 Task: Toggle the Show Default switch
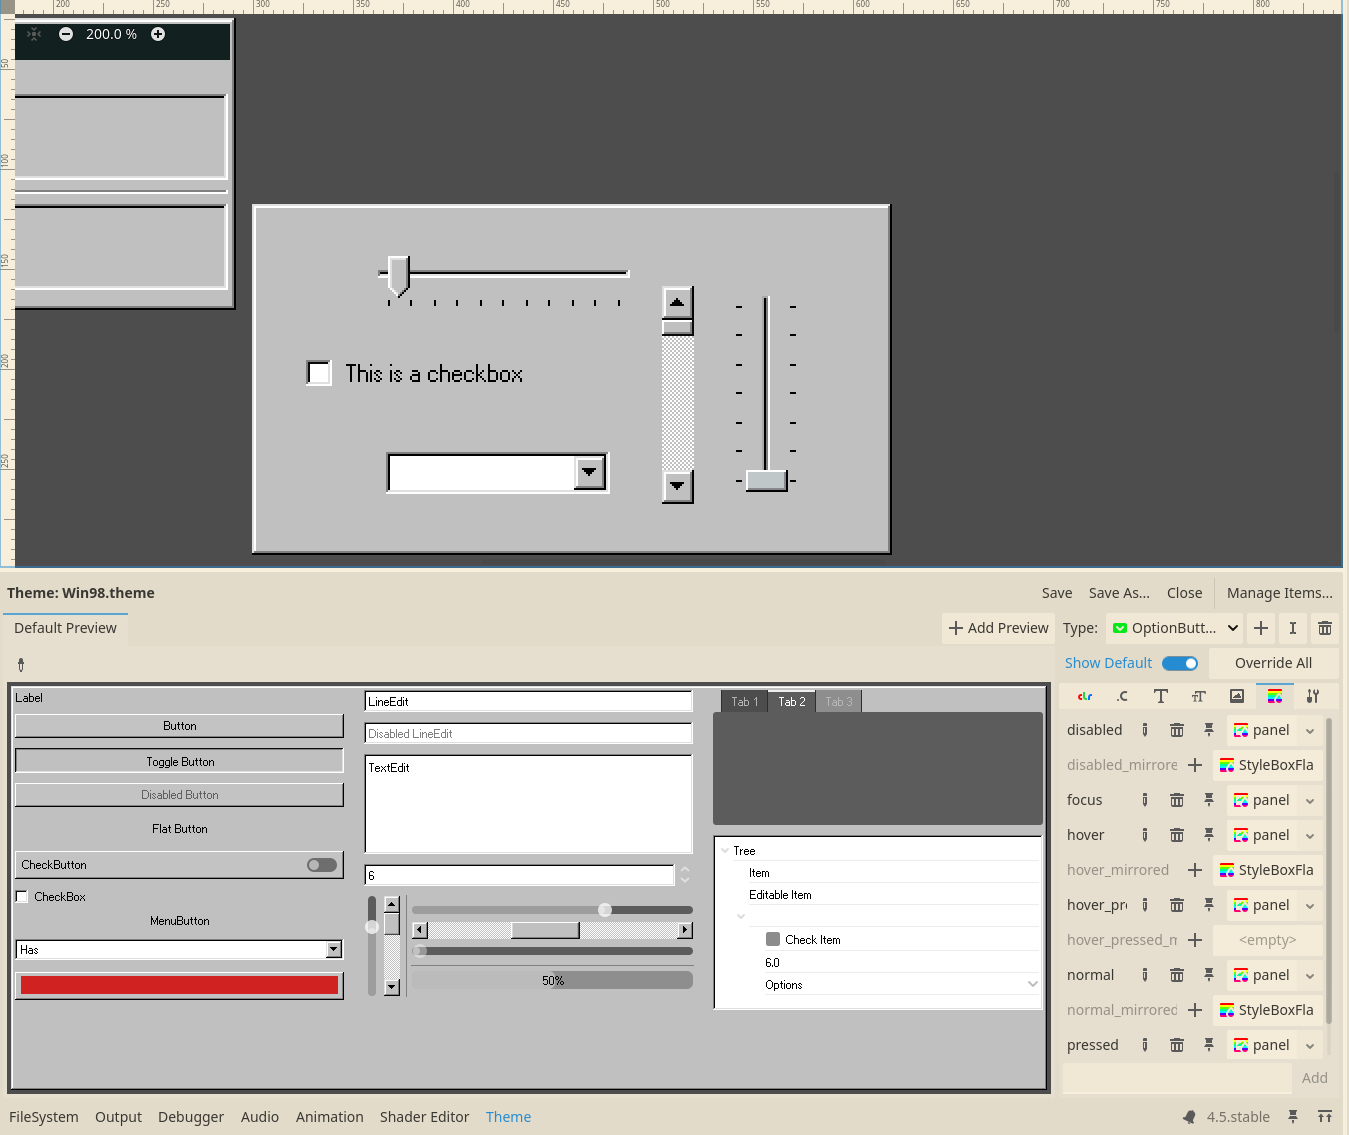pos(1180,663)
